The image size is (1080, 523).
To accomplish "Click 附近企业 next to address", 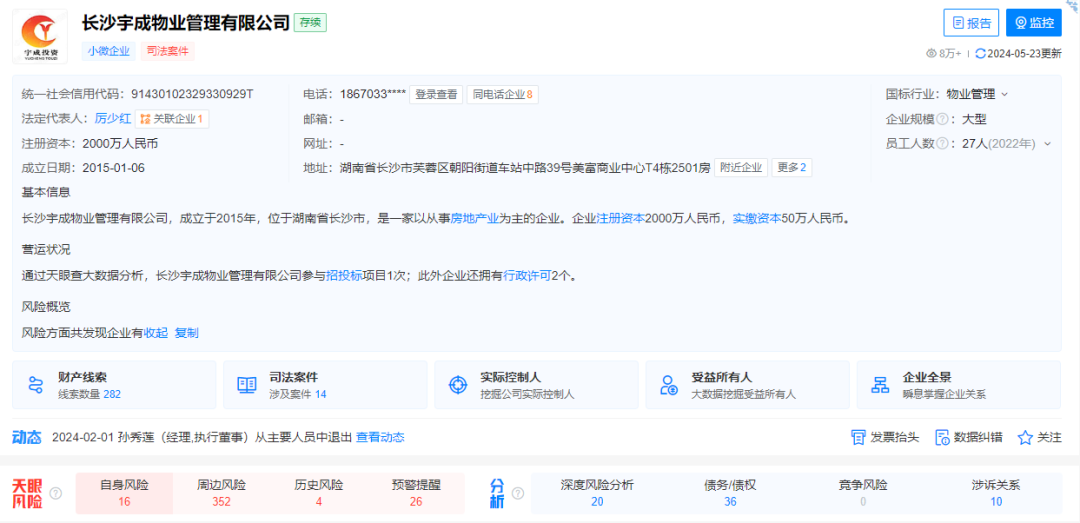I will click(x=740, y=167).
